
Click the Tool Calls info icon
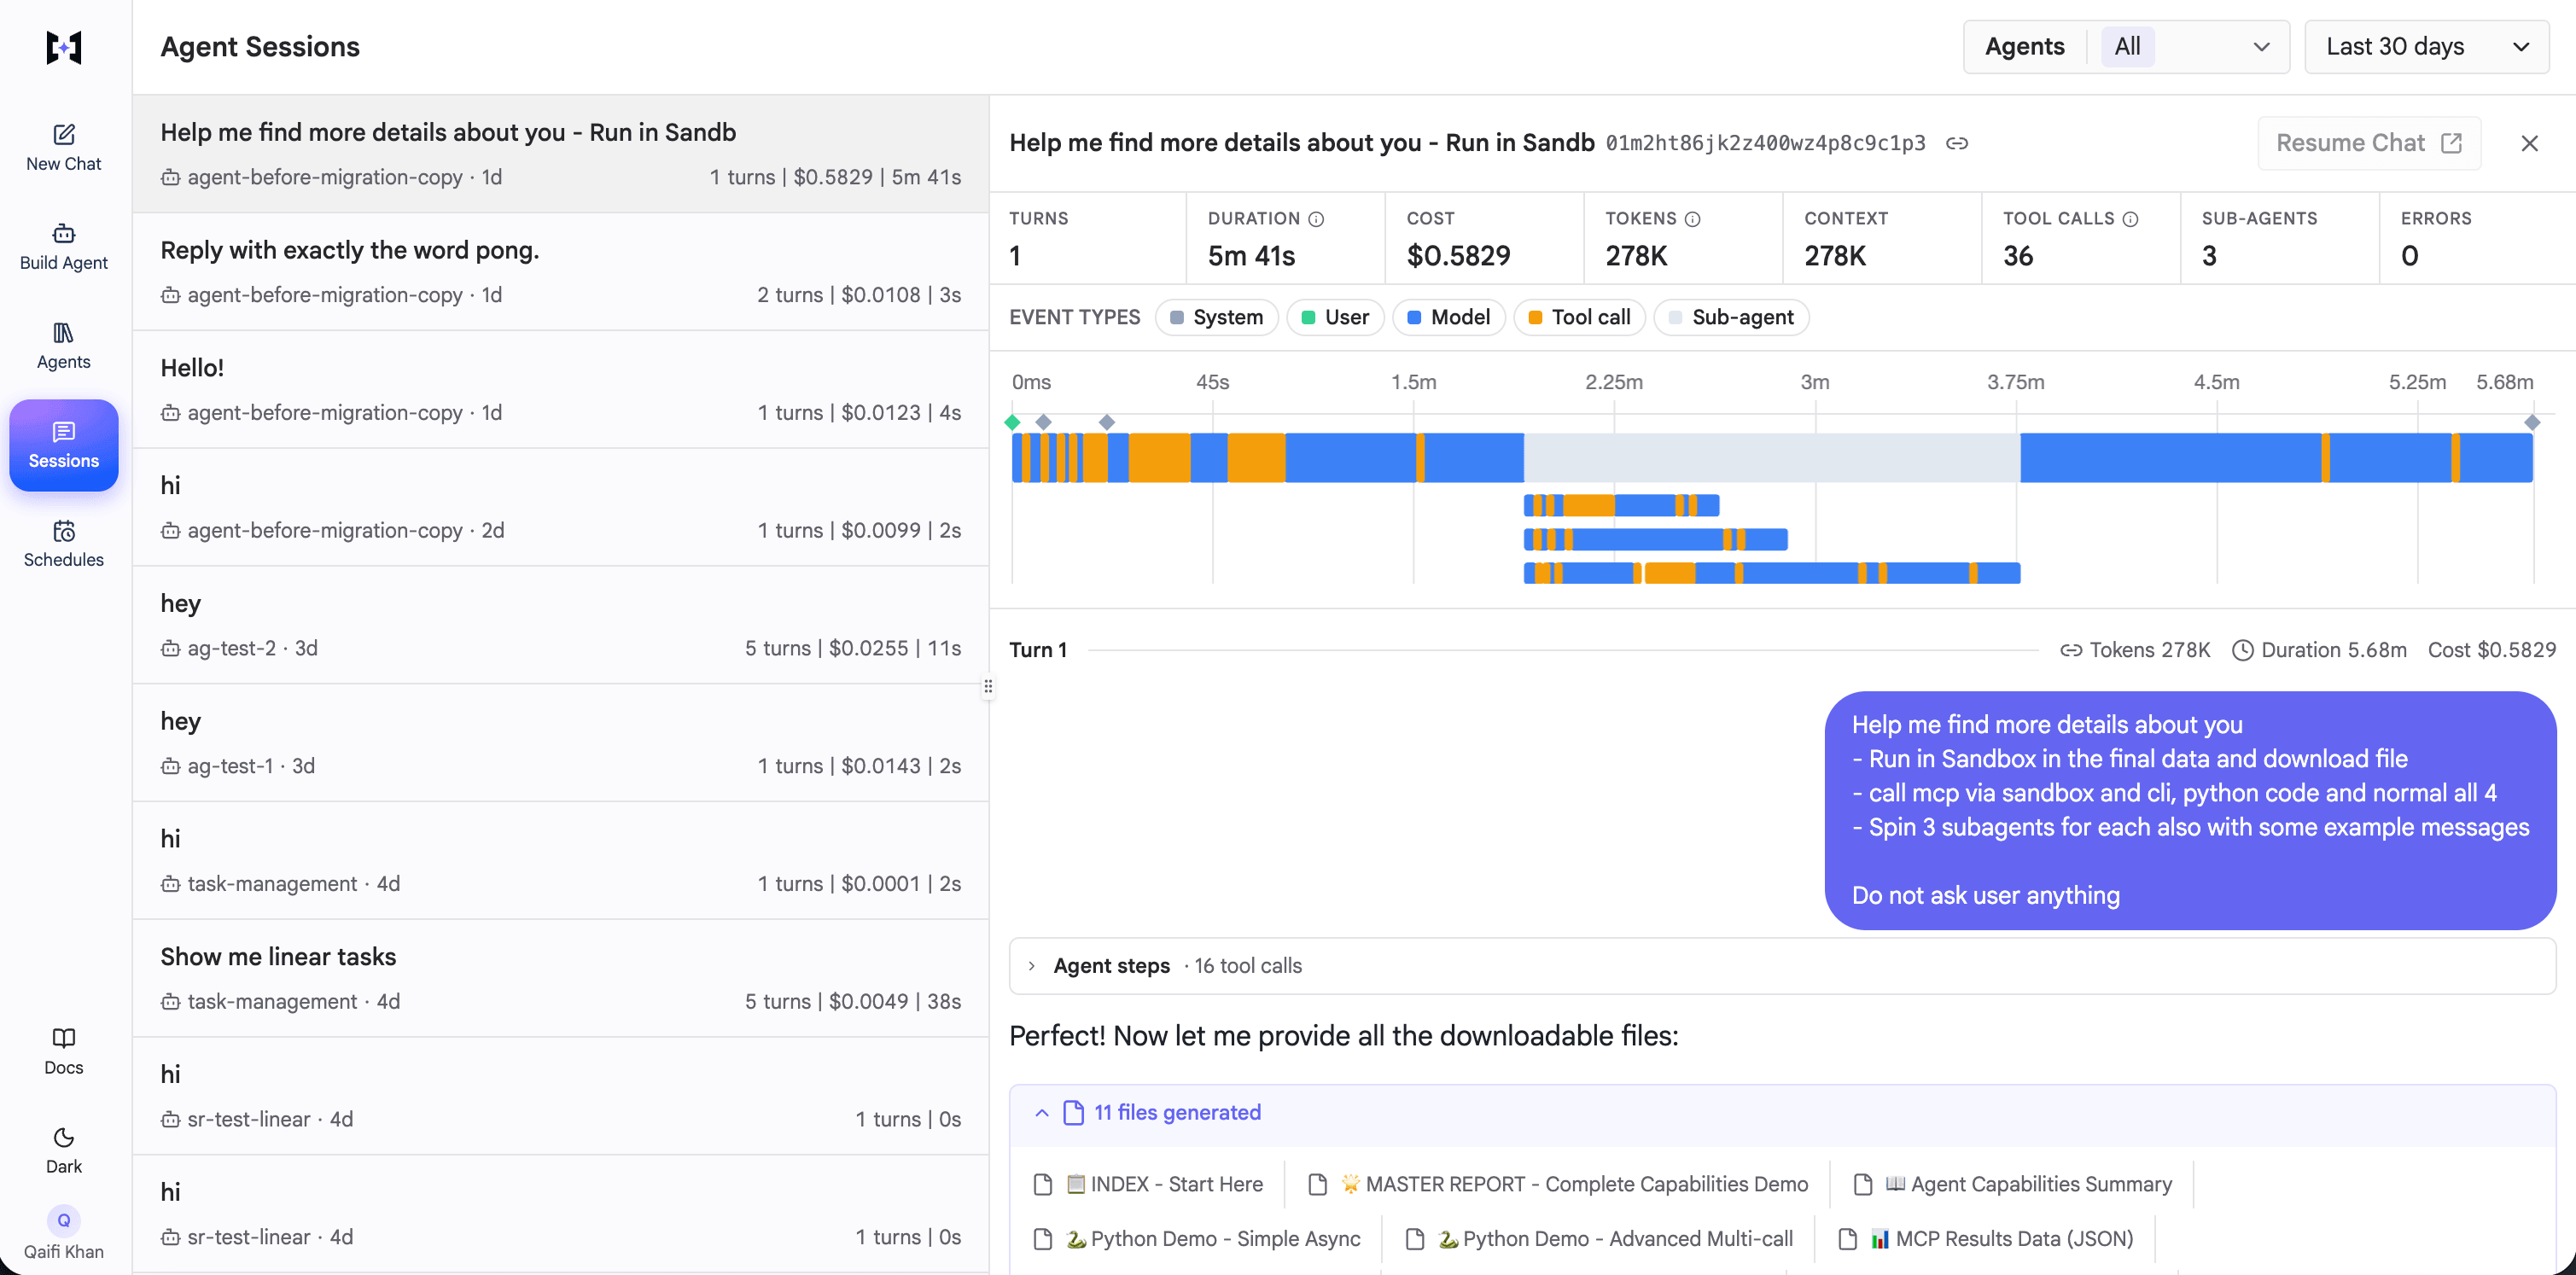point(2131,219)
